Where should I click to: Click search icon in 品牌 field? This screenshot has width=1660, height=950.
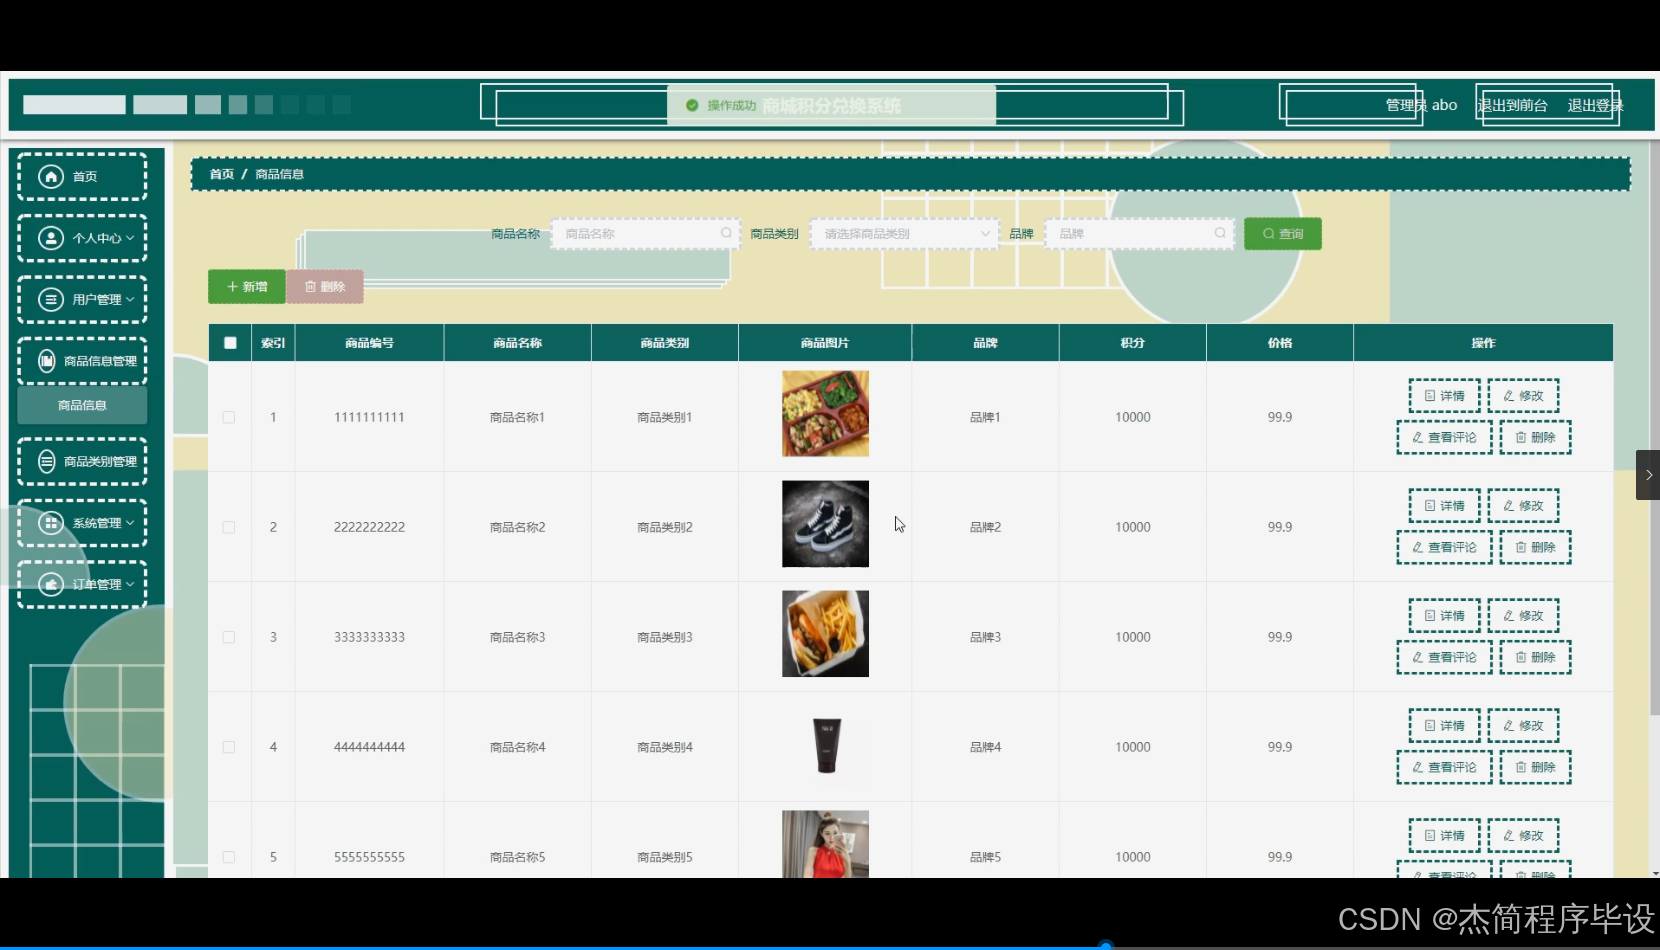pos(1220,233)
